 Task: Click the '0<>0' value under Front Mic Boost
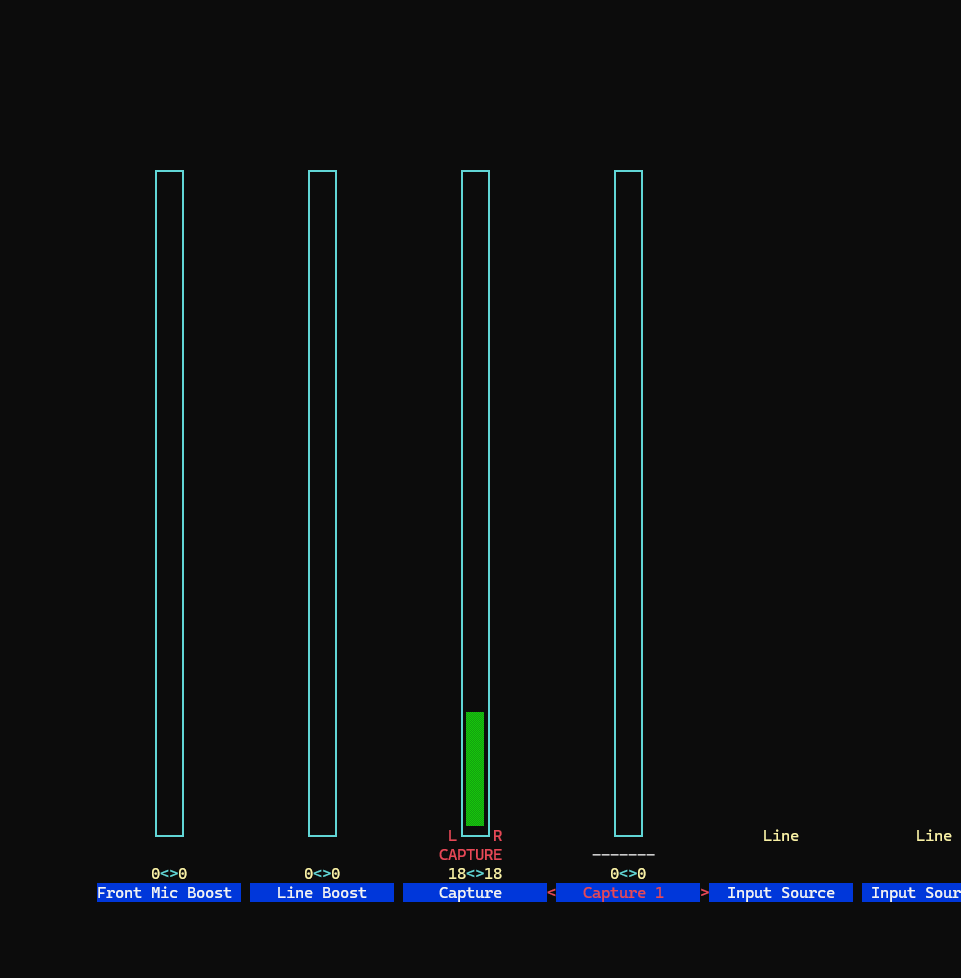point(168,873)
